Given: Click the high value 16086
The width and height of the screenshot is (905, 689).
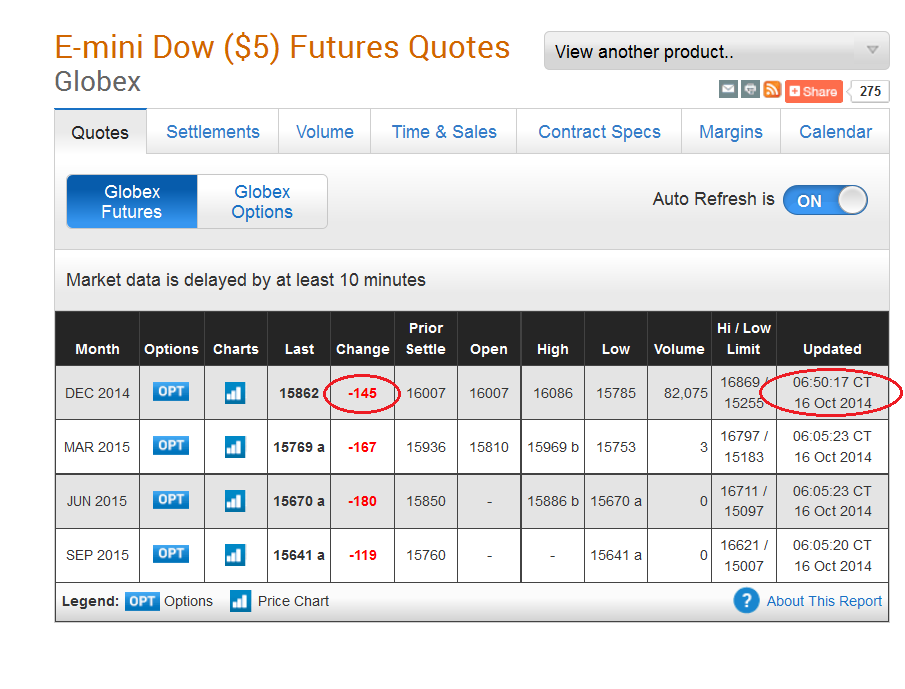Looking at the screenshot, I should pos(552,393).
